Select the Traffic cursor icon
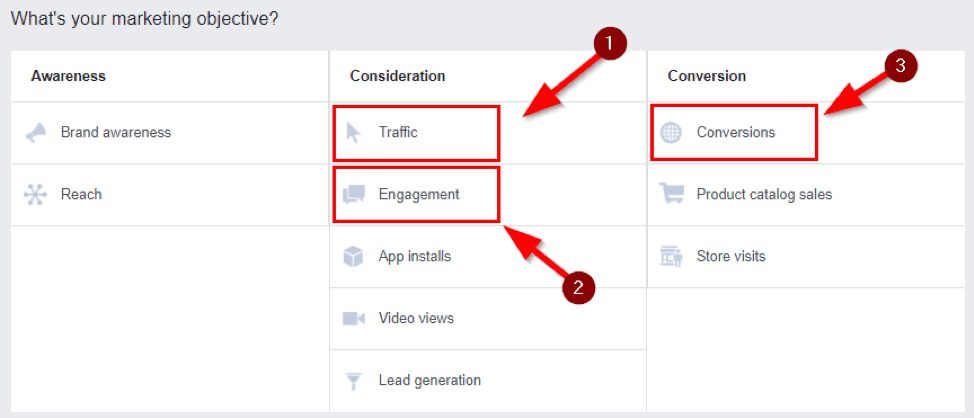974x418 pixels. (353, 133)
